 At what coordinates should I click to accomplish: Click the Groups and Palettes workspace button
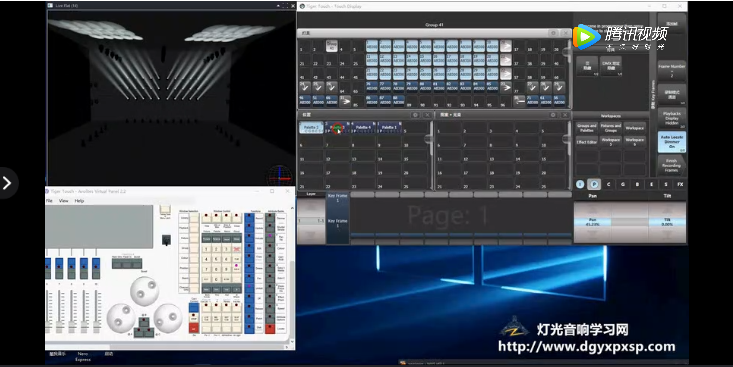[586, 128]
